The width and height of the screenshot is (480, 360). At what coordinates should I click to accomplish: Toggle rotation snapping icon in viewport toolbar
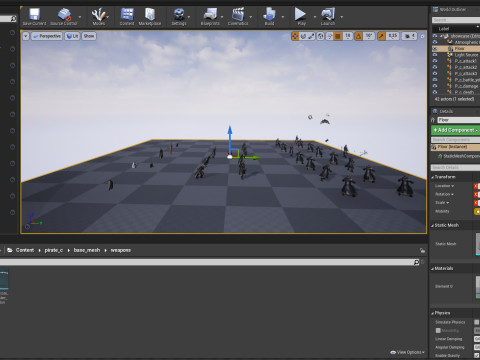[x=359, y=36]
